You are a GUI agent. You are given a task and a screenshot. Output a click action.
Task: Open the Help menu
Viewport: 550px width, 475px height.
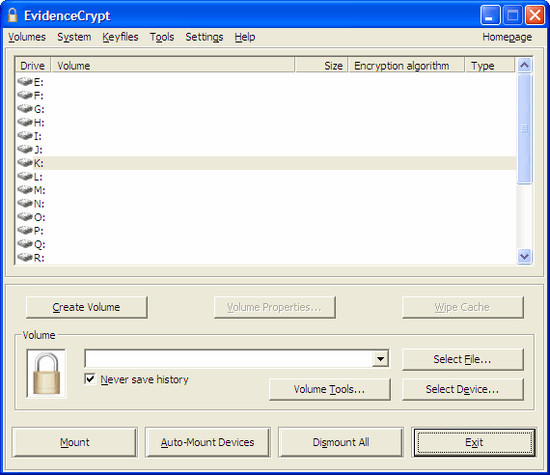(245, 37)
